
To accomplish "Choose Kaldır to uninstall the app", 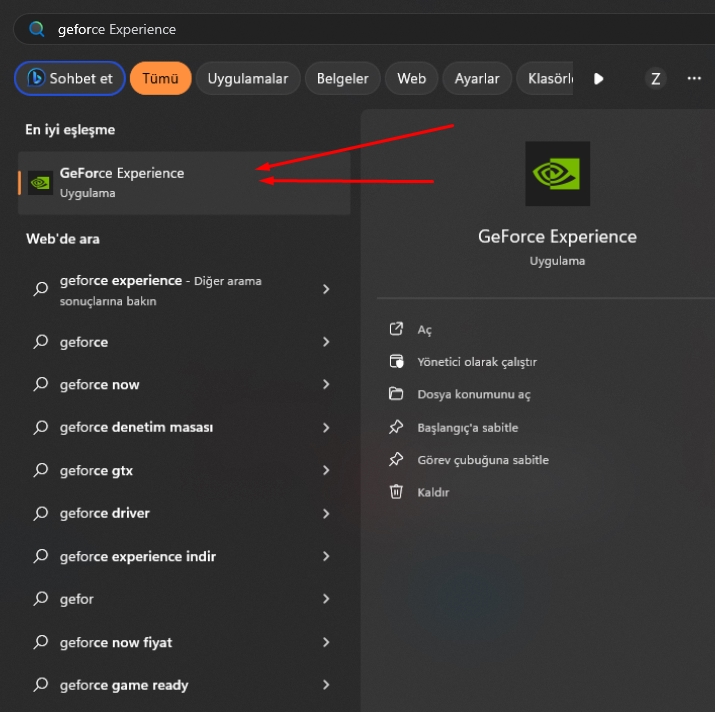I will [x=433, y=493].
